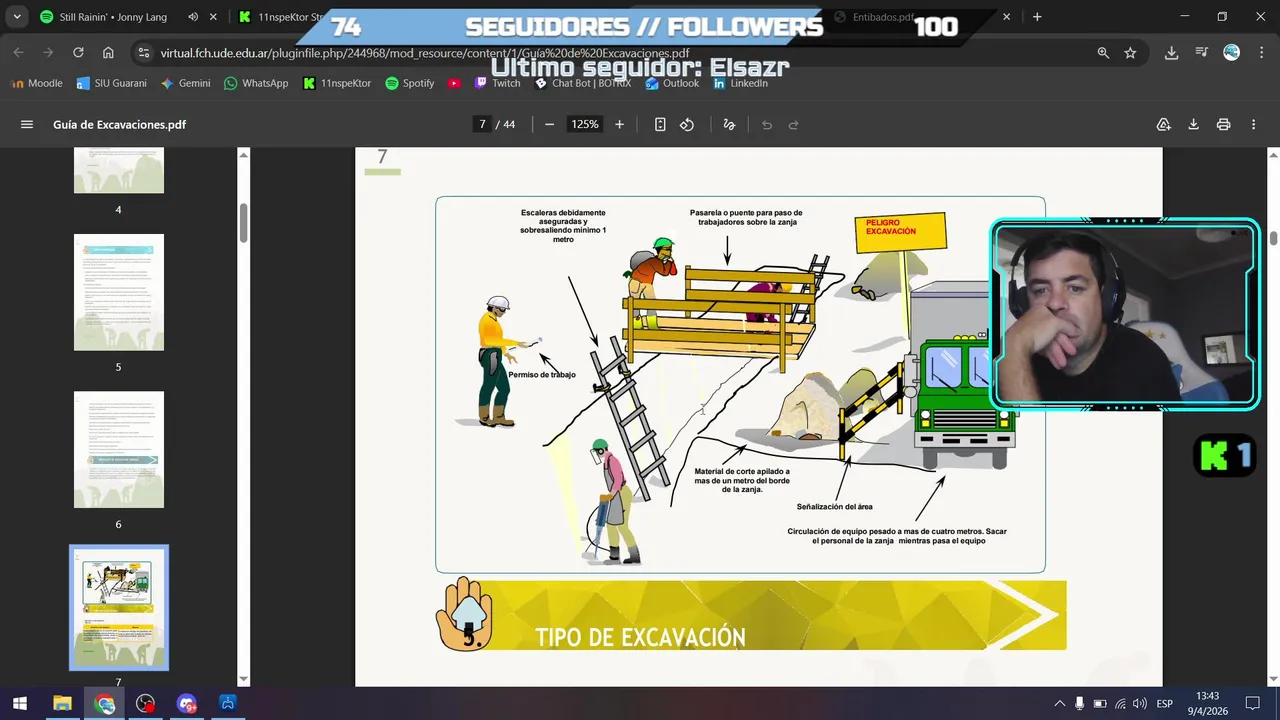Switch ESP keyboard language indicator
This screenshot has height=720, width=1280.
coord(1165,703)
